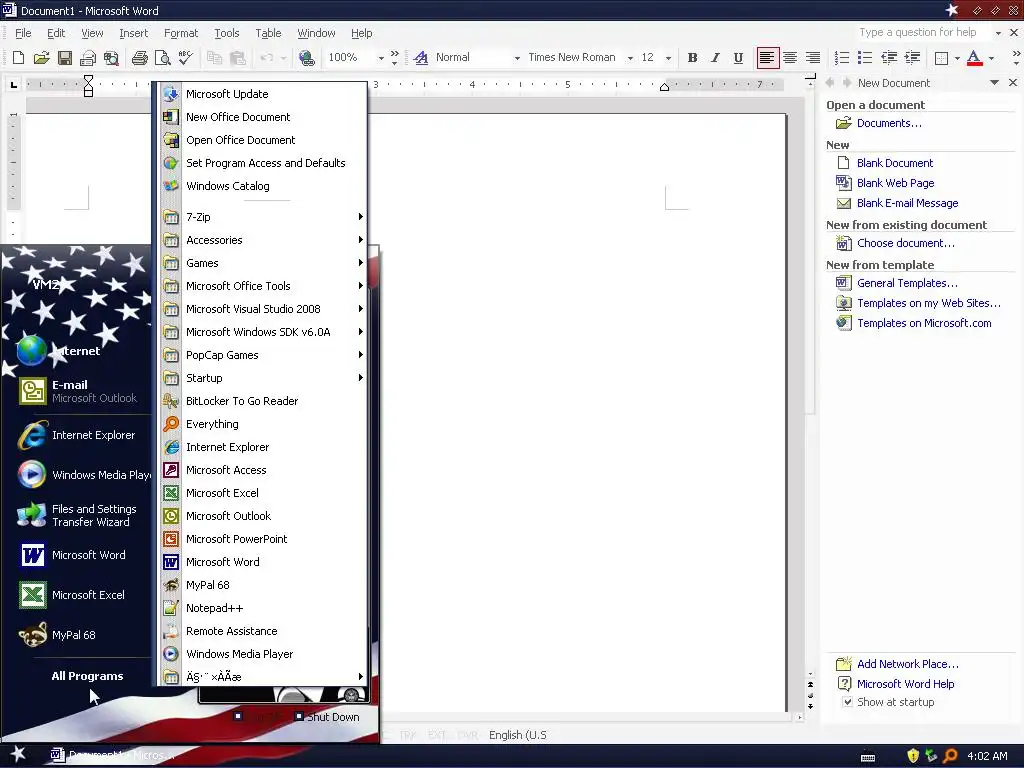The image size is (1024, 768).
Task: Click the Print Preview icon
Action: (x=162, y=57)
